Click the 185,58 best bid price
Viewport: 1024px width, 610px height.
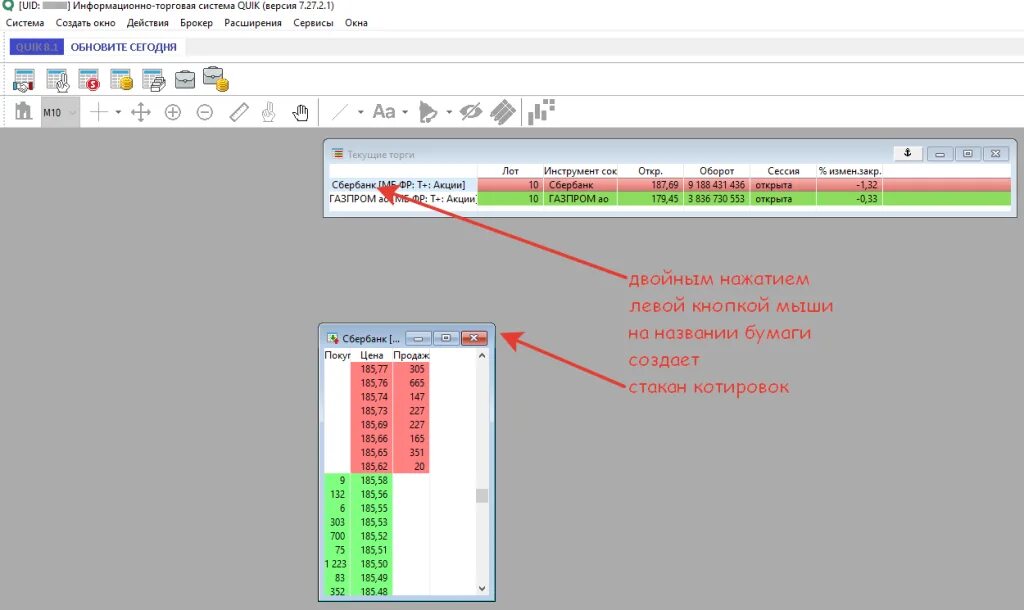pos(374,480)
